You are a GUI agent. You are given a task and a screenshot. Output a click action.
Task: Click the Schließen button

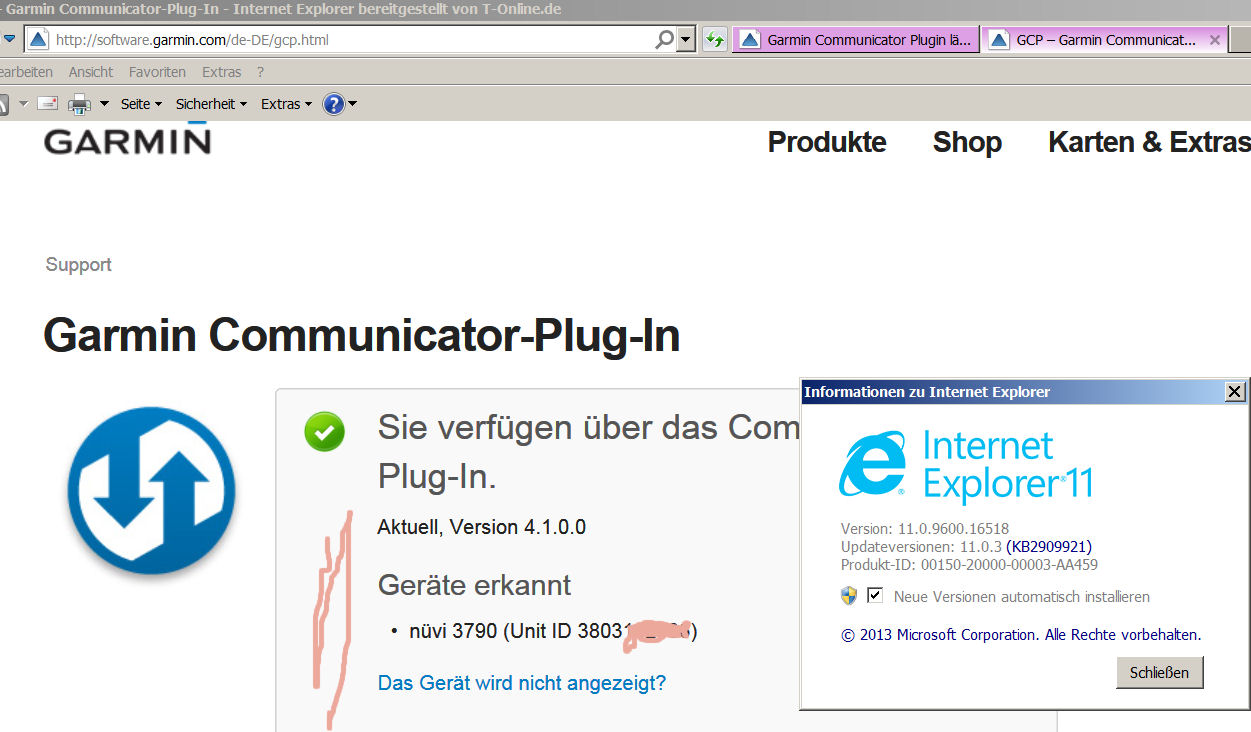coord(1159,672)
